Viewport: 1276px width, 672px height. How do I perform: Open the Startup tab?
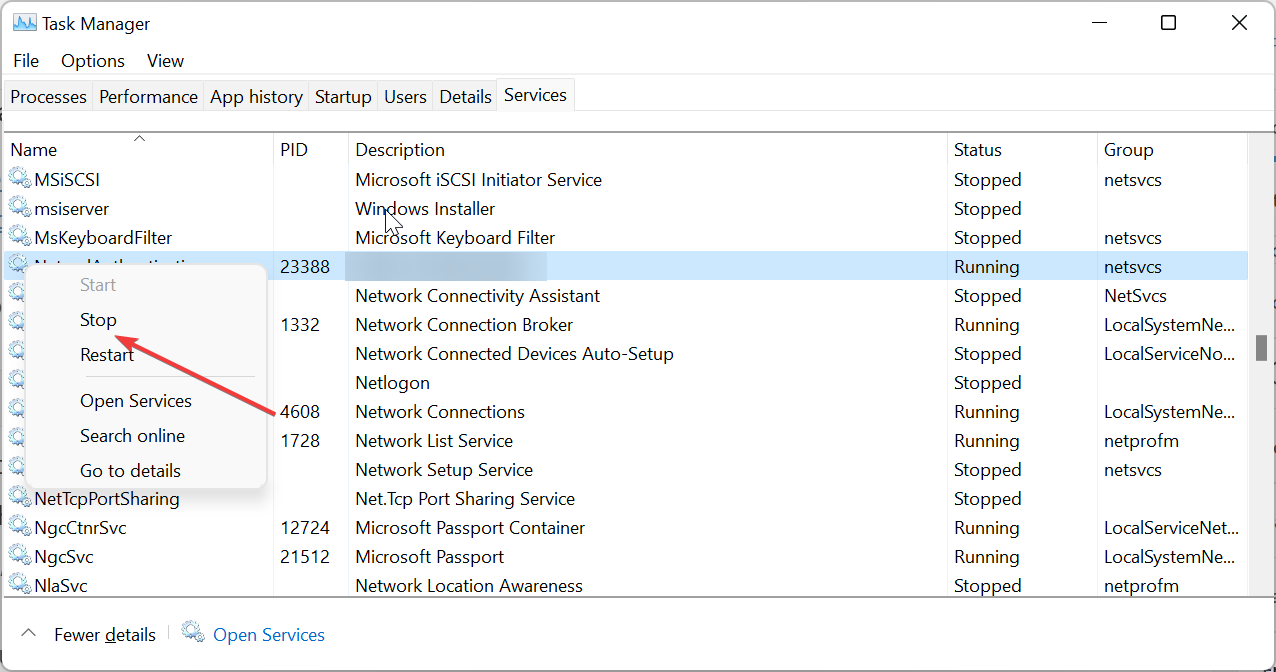[x=343, y=97]
